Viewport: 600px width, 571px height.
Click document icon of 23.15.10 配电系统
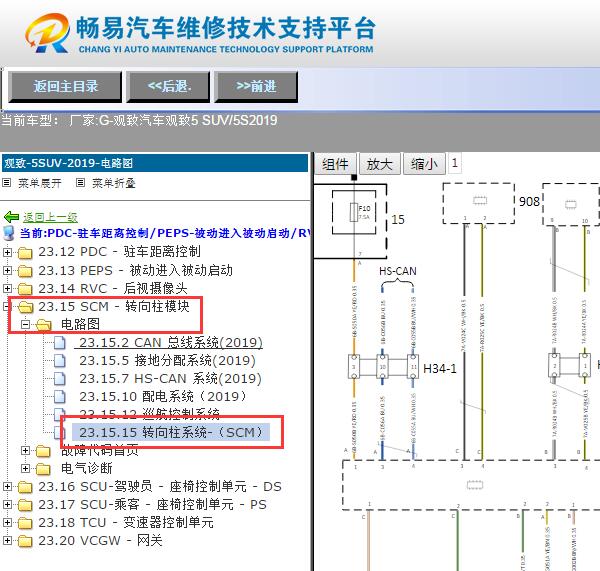tap(60, 397)
